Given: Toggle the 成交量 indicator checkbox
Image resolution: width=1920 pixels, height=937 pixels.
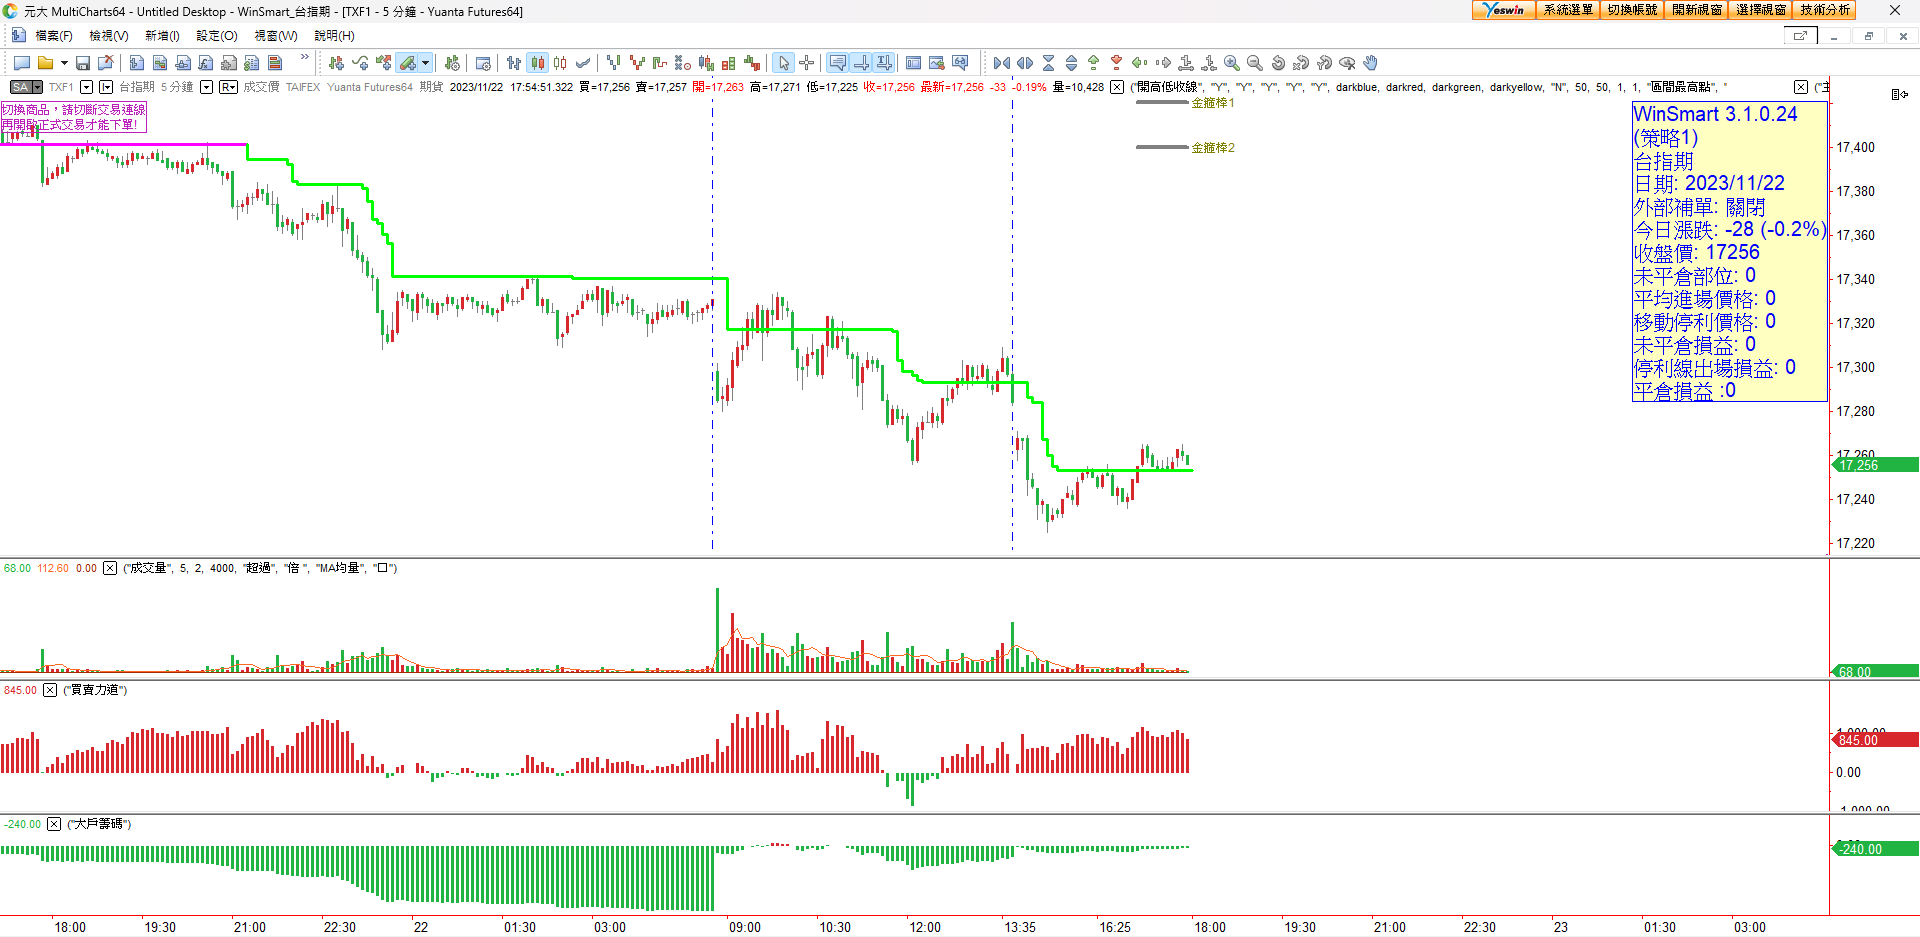Looking at the screenshot, I should tap(110, 568).
